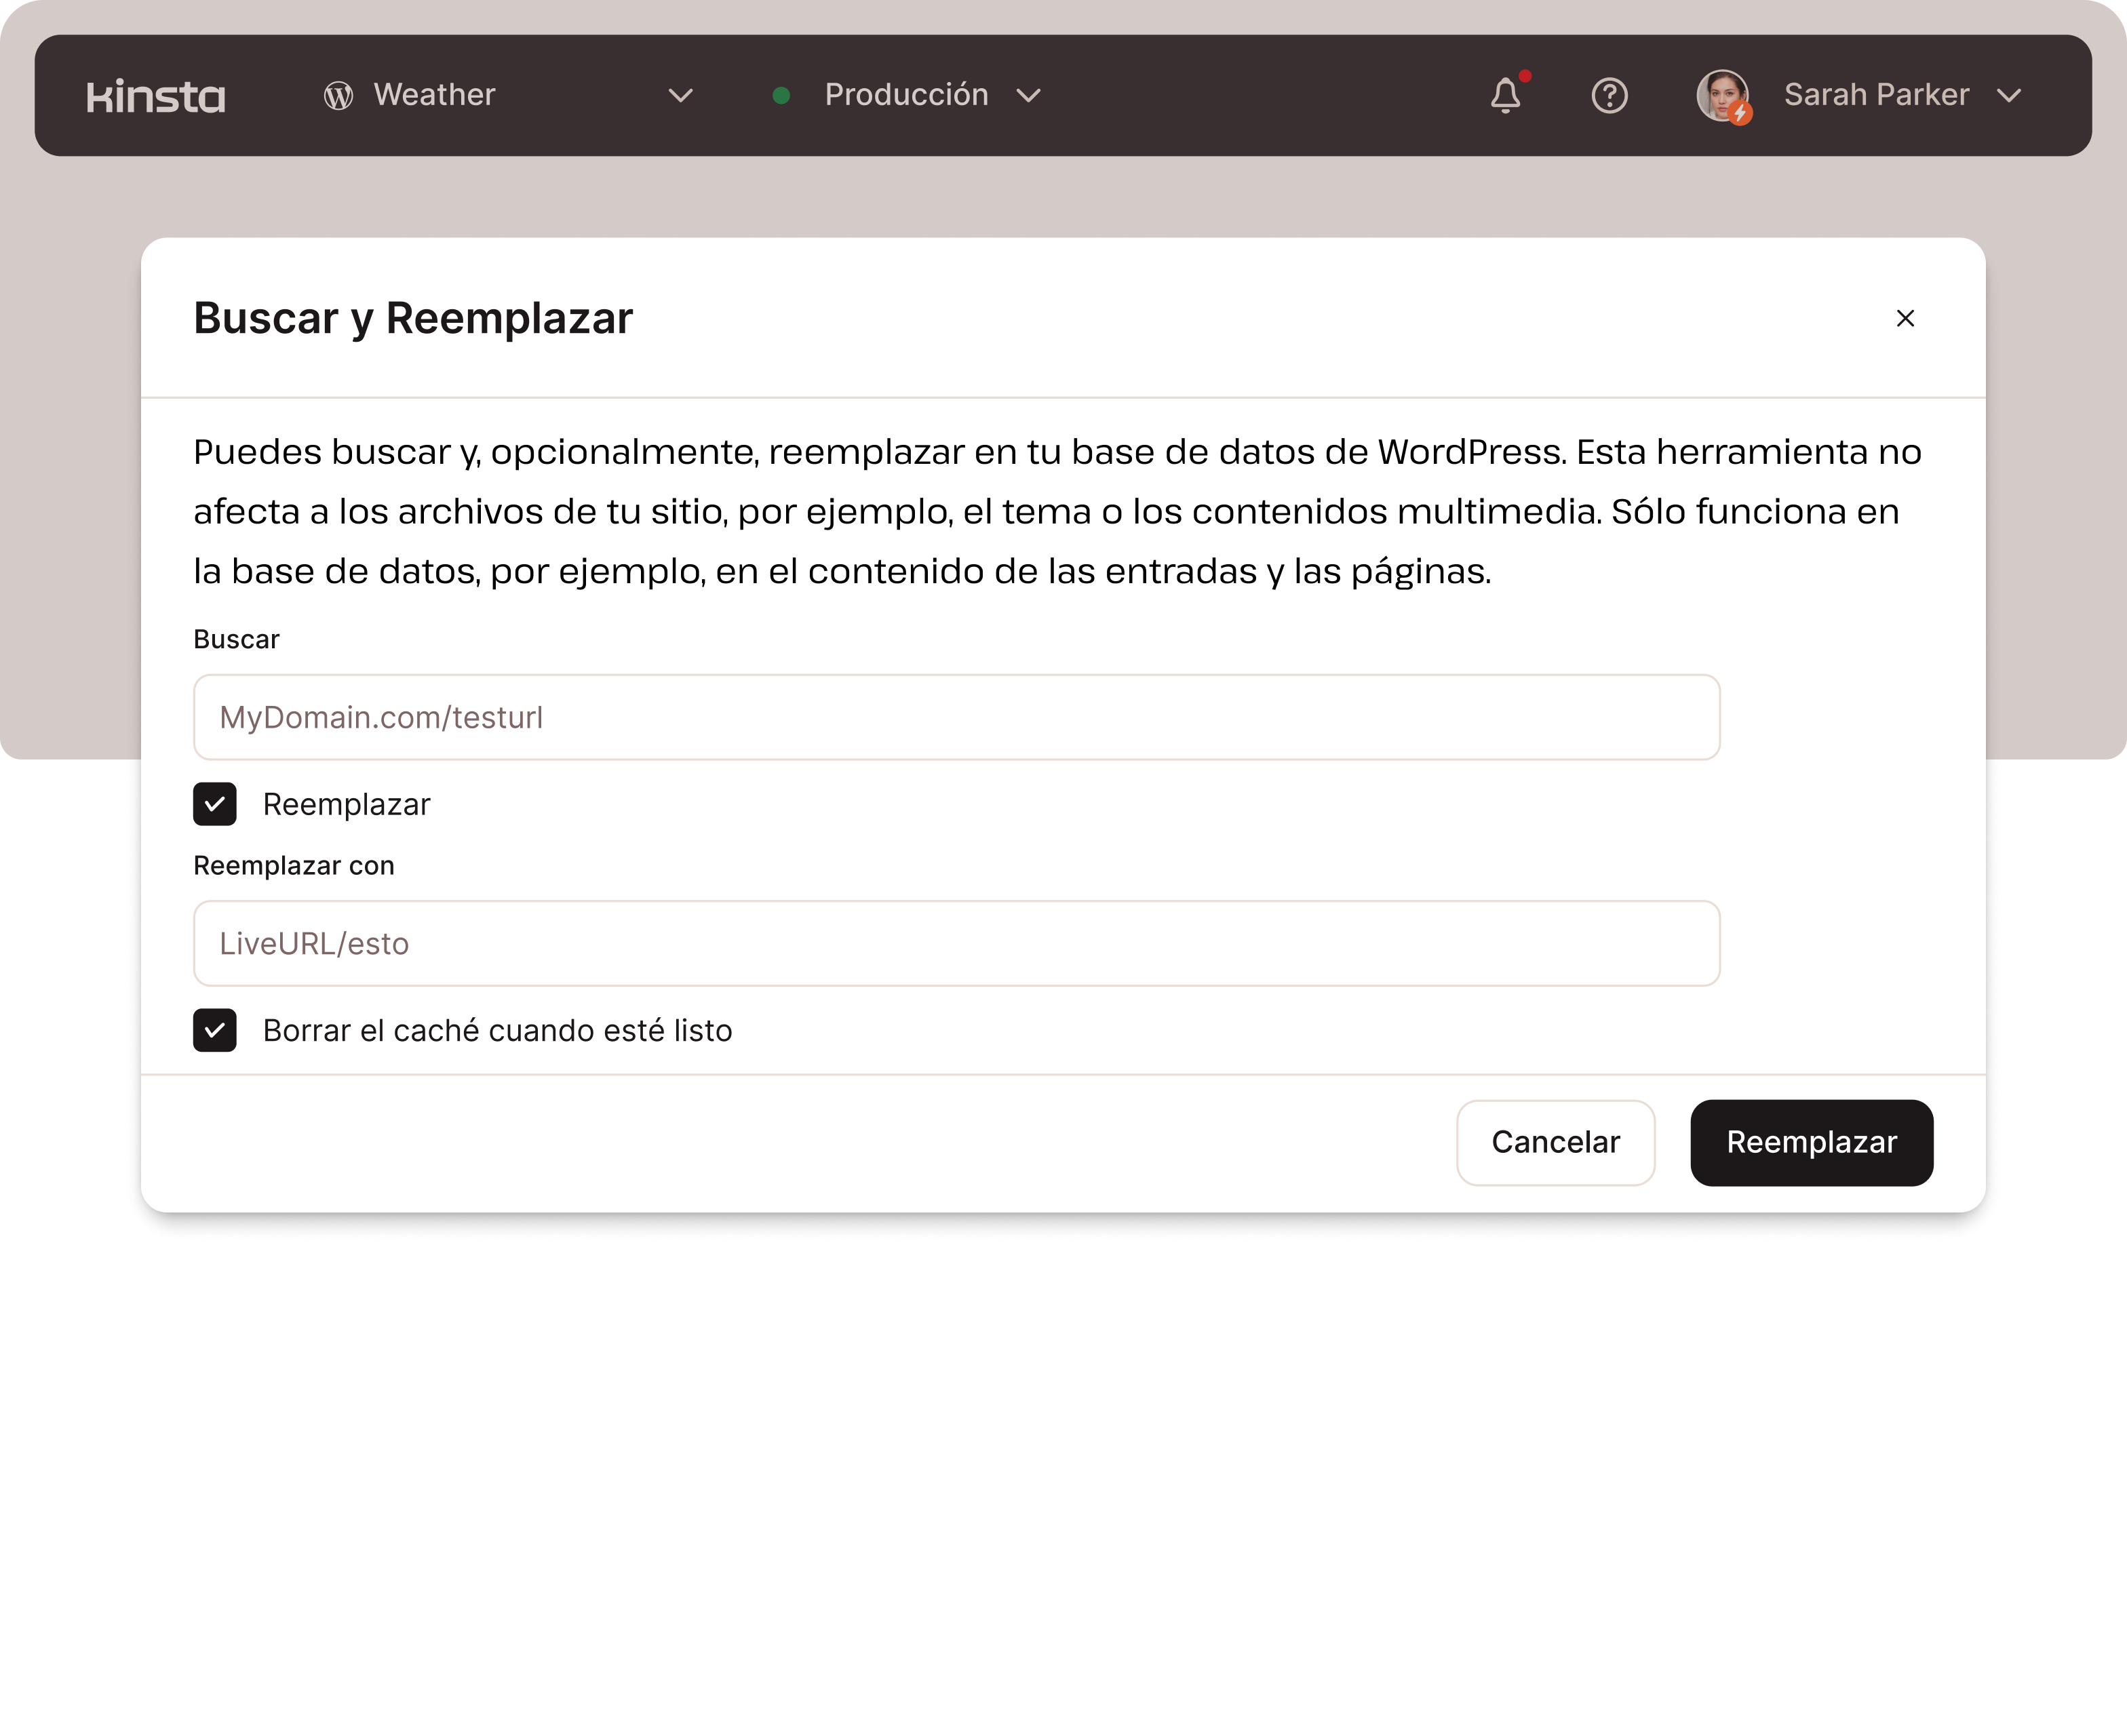The image size is (2127, 1736).
Task: Uncheck Borrar el caché cuando esté listo
Action: (x=215, y=1030)
